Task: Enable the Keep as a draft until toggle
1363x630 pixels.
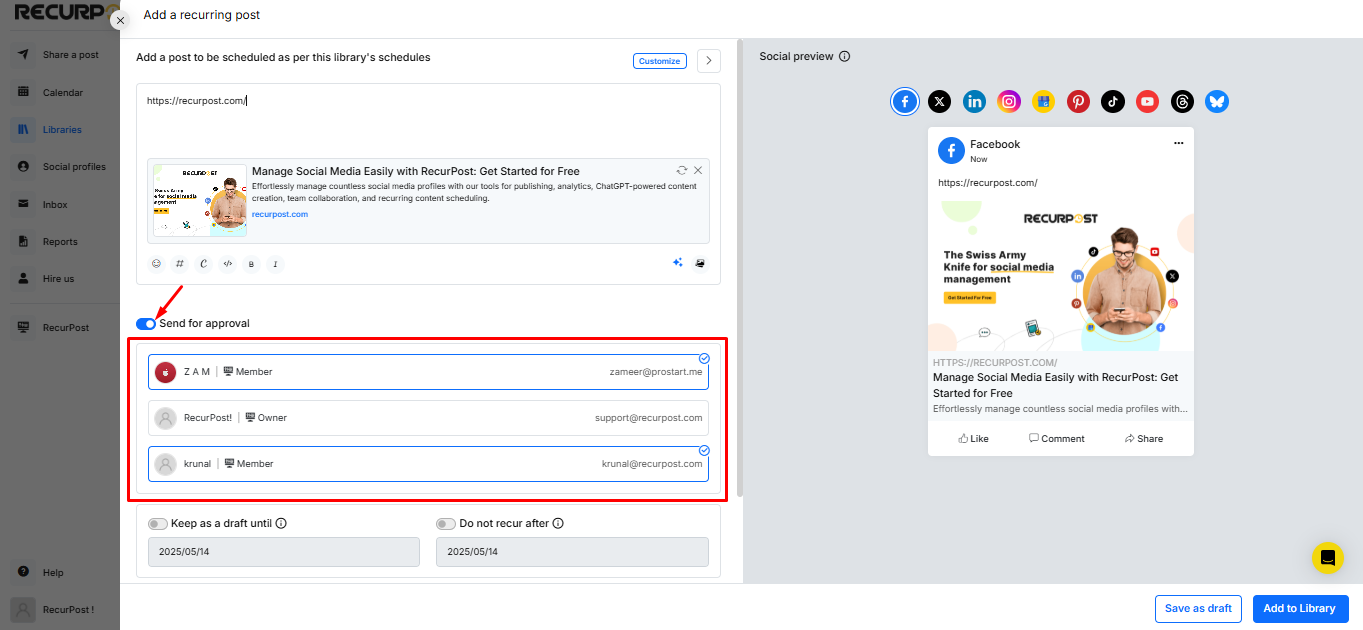Action: point(157,524)
